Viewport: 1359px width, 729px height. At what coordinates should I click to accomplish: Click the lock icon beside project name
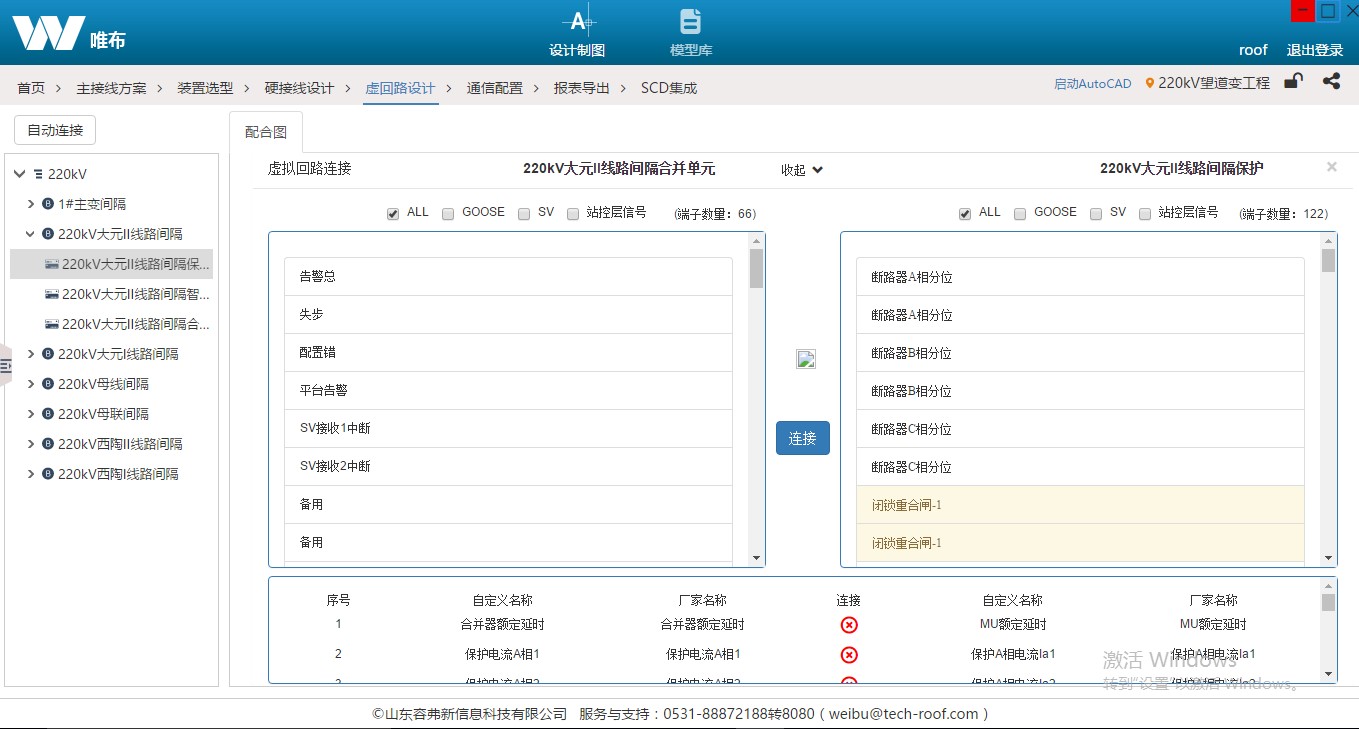[x=1293, y=82]
